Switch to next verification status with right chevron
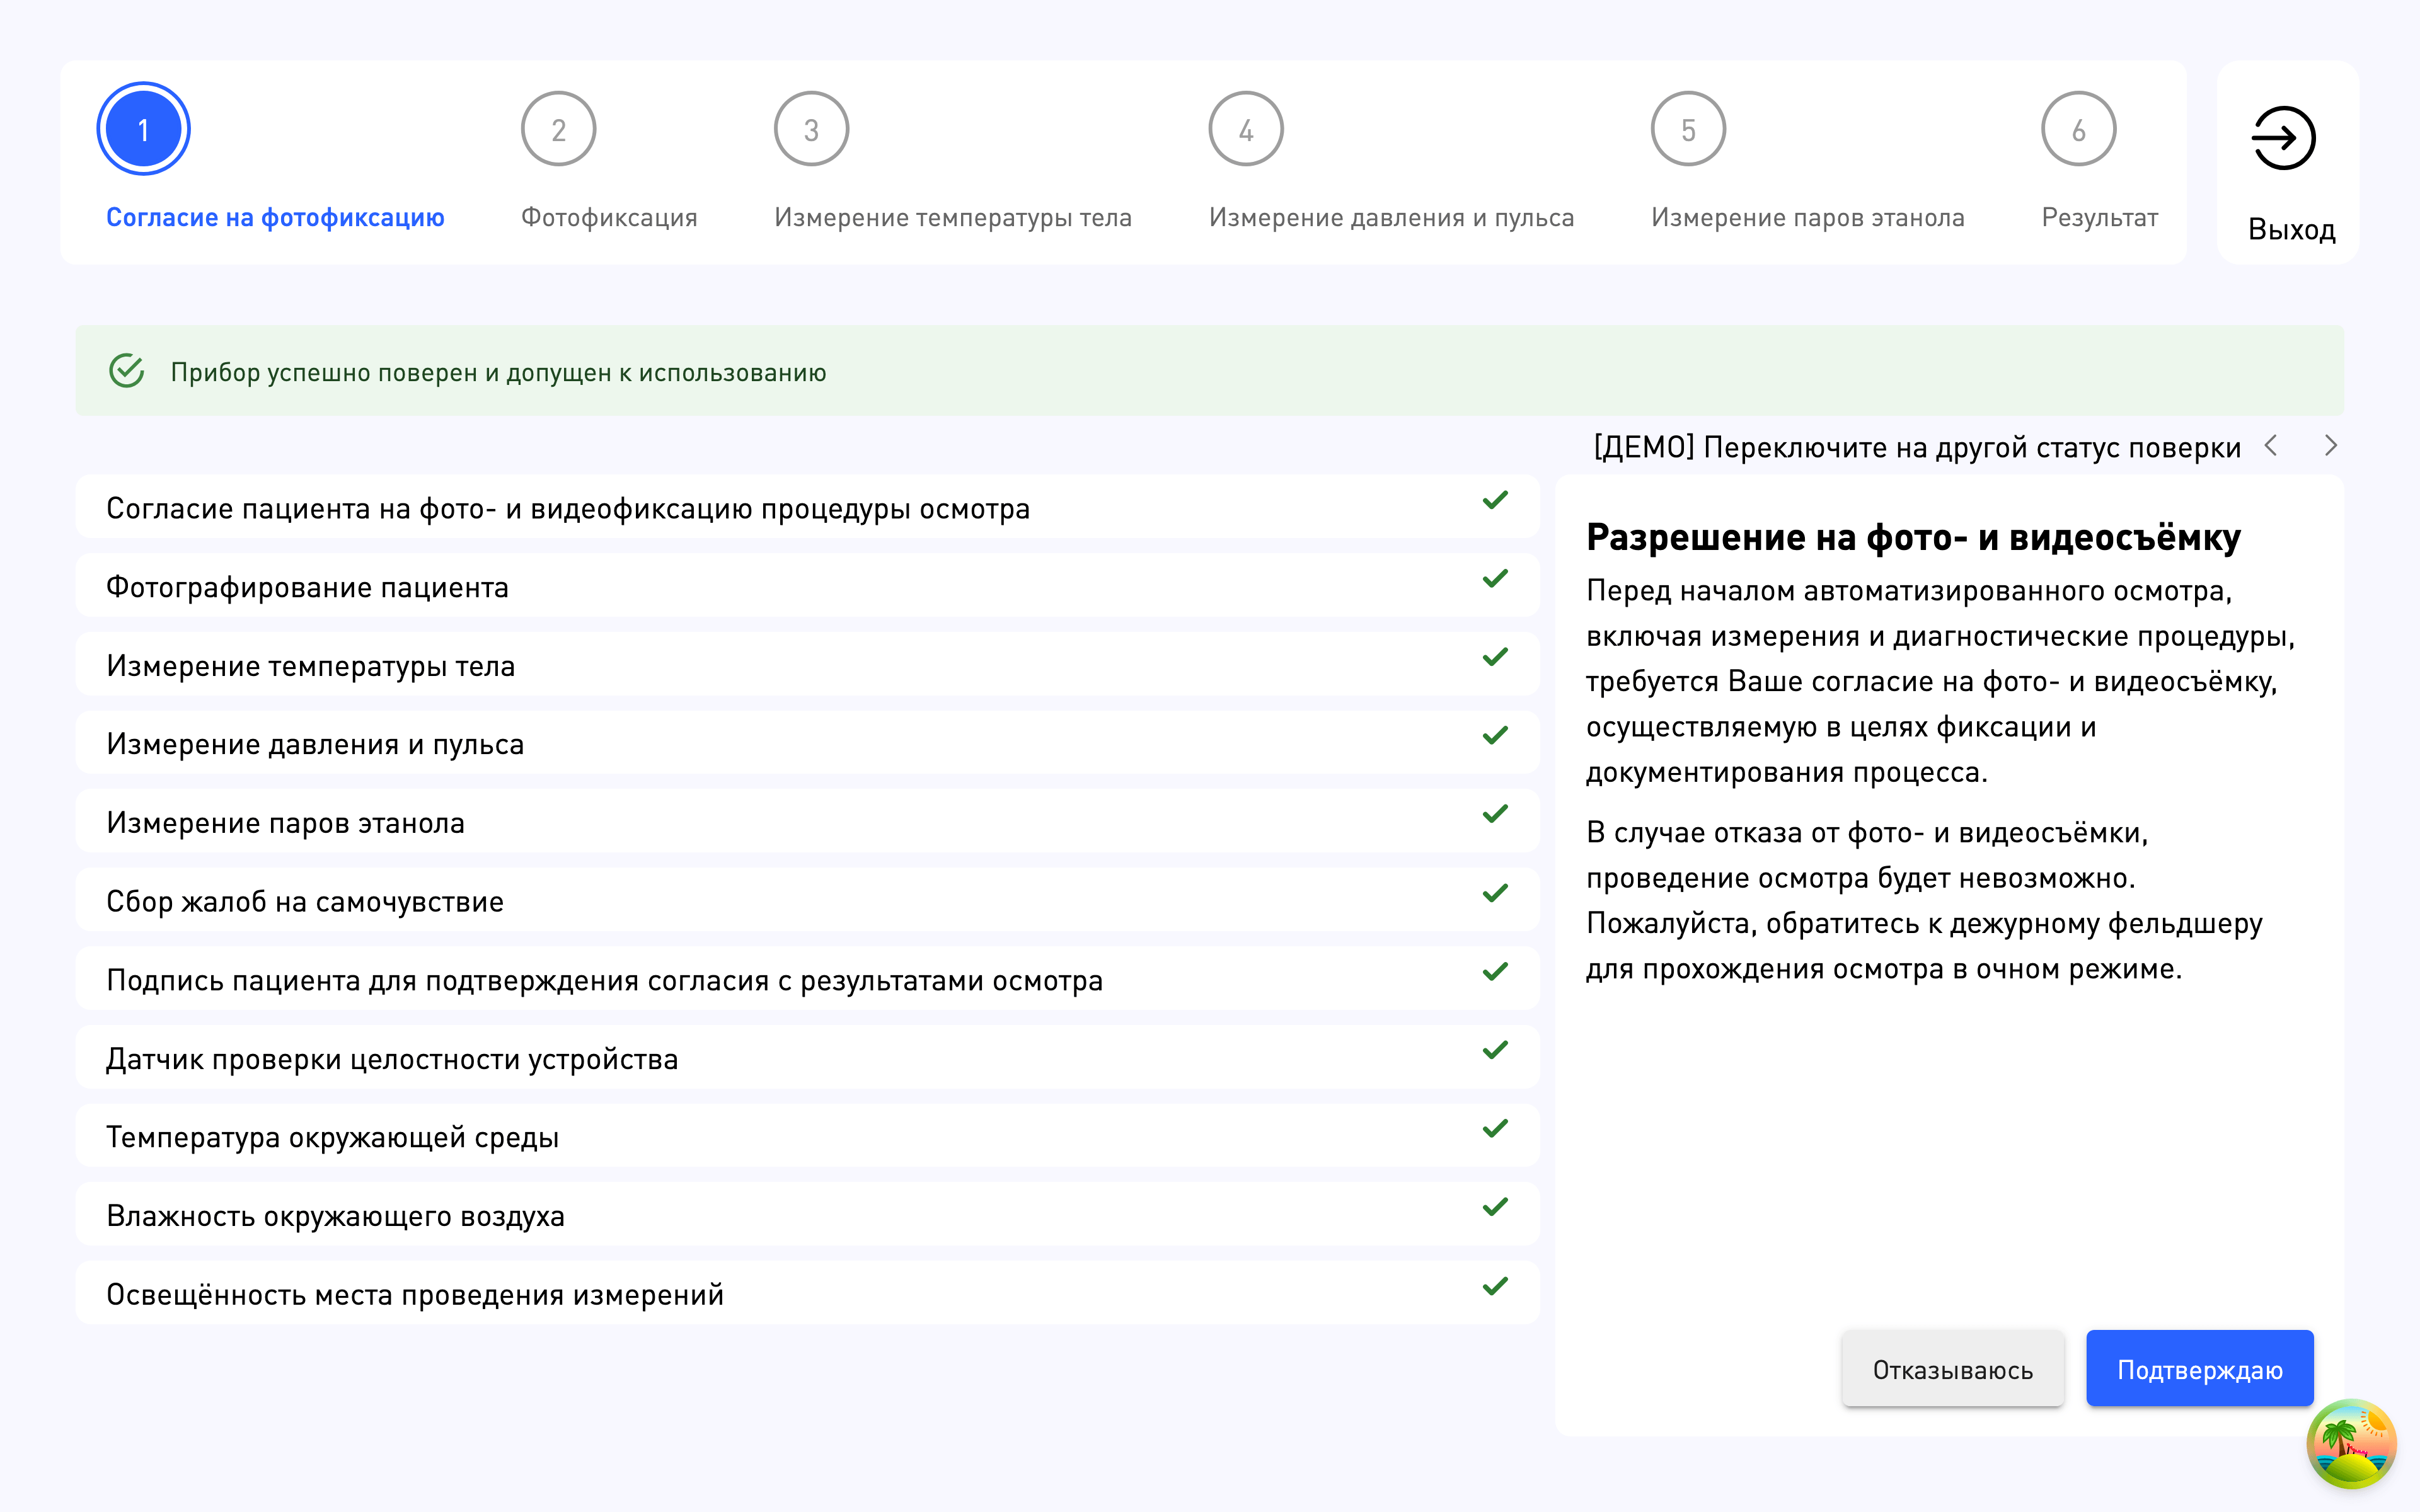 coord(2331,446)
